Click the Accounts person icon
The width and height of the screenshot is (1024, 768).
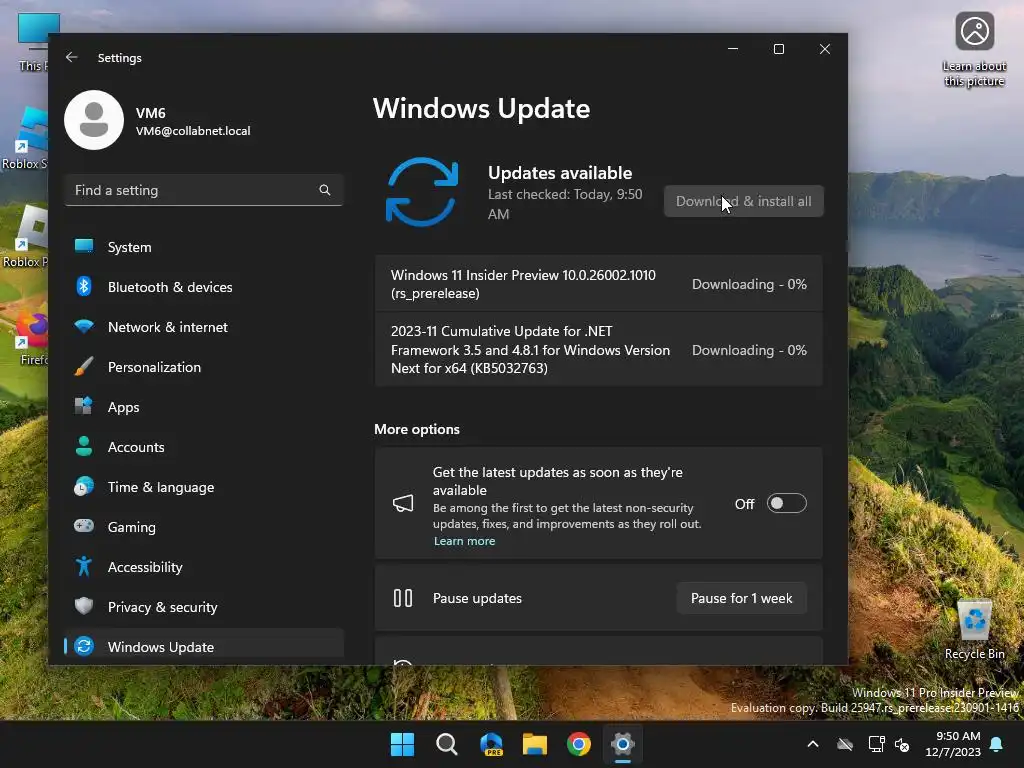(84, 446)
